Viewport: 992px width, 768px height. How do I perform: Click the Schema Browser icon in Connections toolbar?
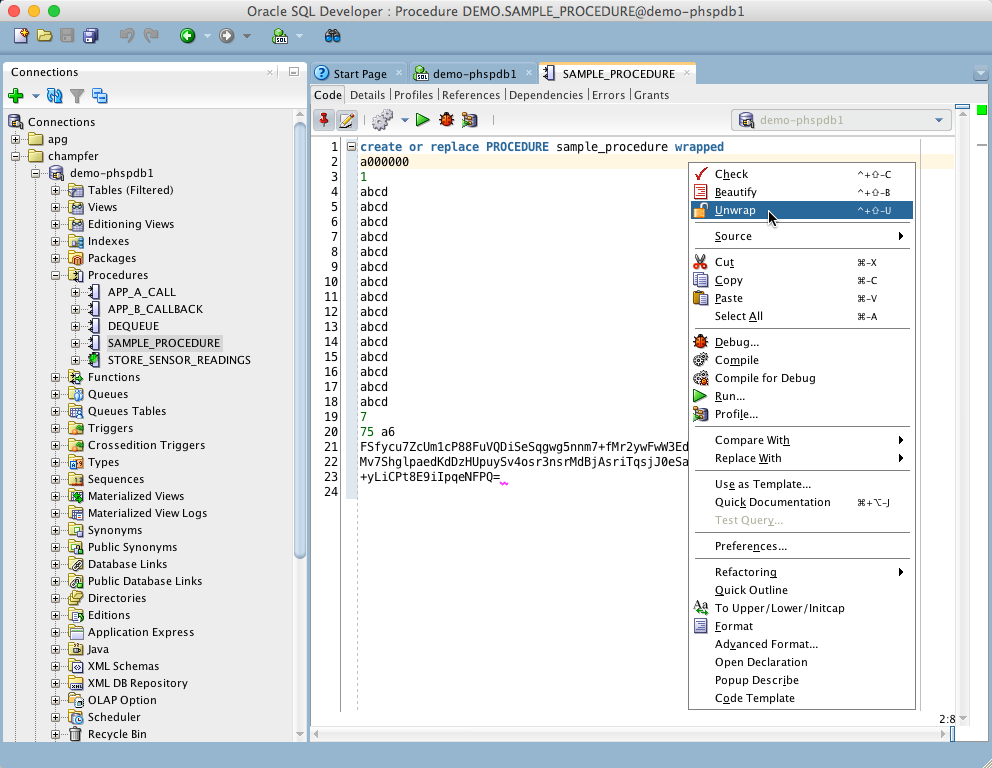(x=99, y=96)
